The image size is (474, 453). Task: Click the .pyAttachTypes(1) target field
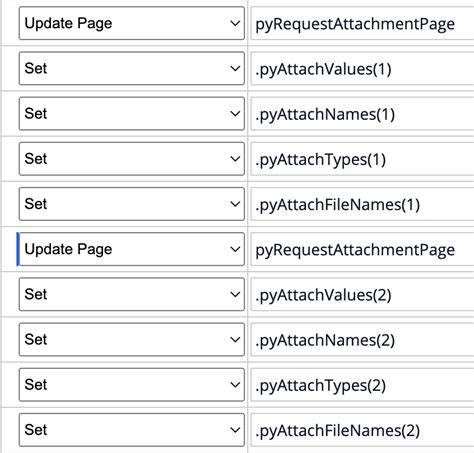tap(362, 159)
